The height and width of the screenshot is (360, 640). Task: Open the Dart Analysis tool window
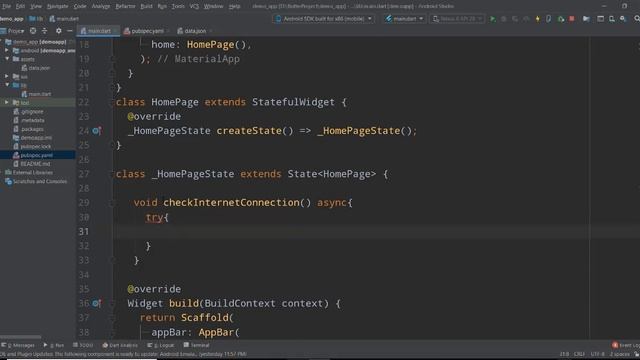coord(120,345)
